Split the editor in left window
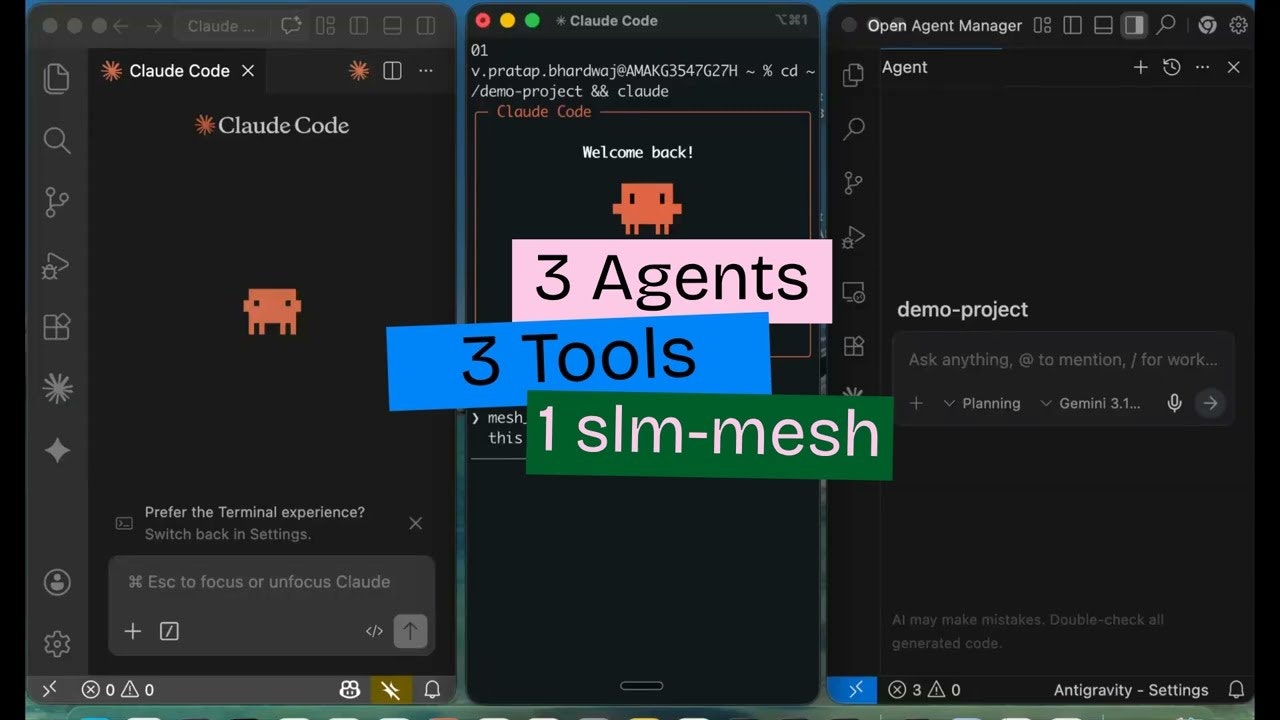The width and height of the screenshot is (1280, 720). click(392, 70)
